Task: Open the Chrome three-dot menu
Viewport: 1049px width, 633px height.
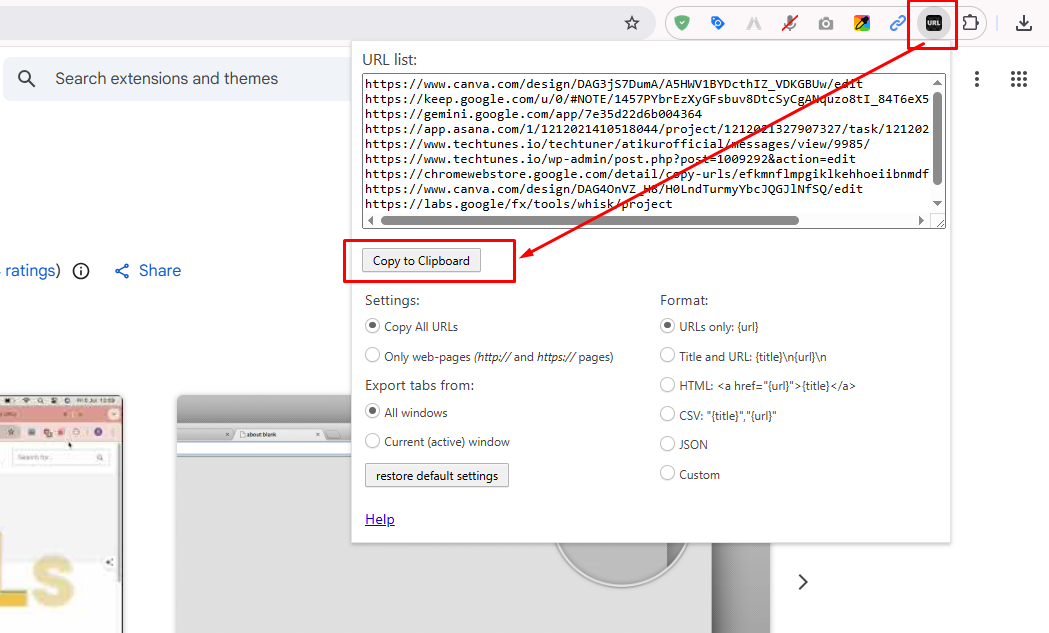Action: [x=977, y=78]
